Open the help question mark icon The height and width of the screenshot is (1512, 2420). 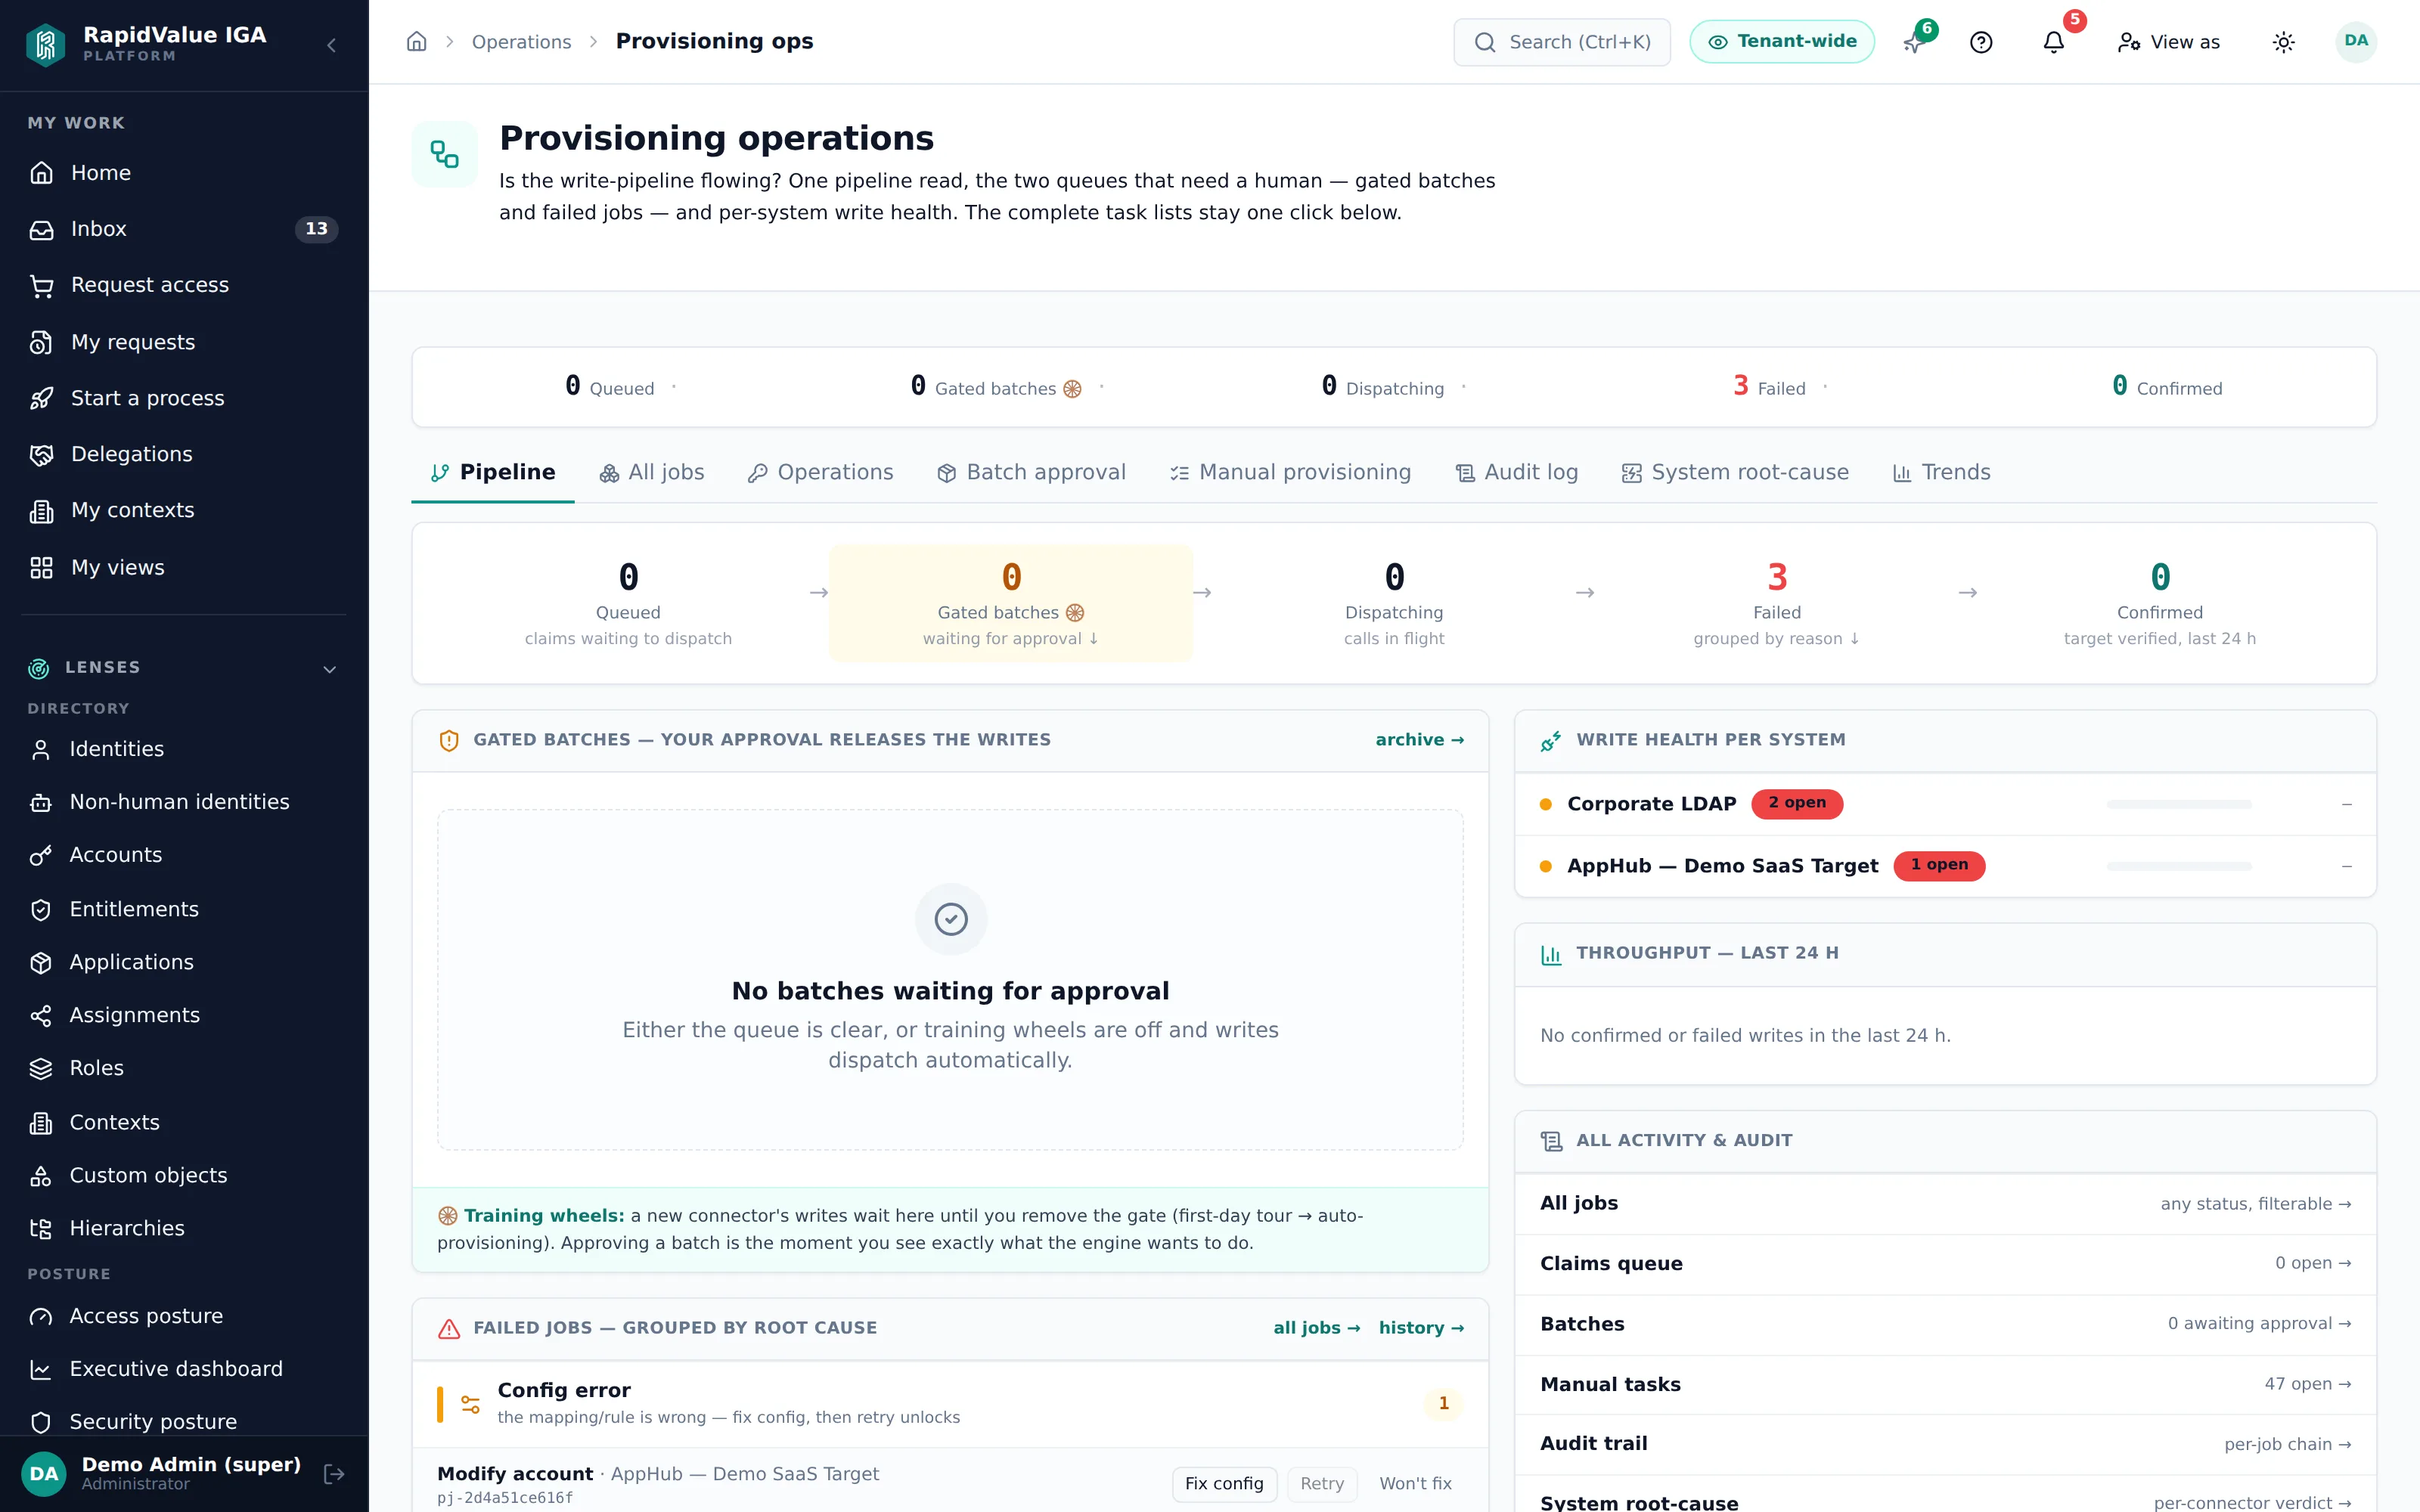[1981, 42]
